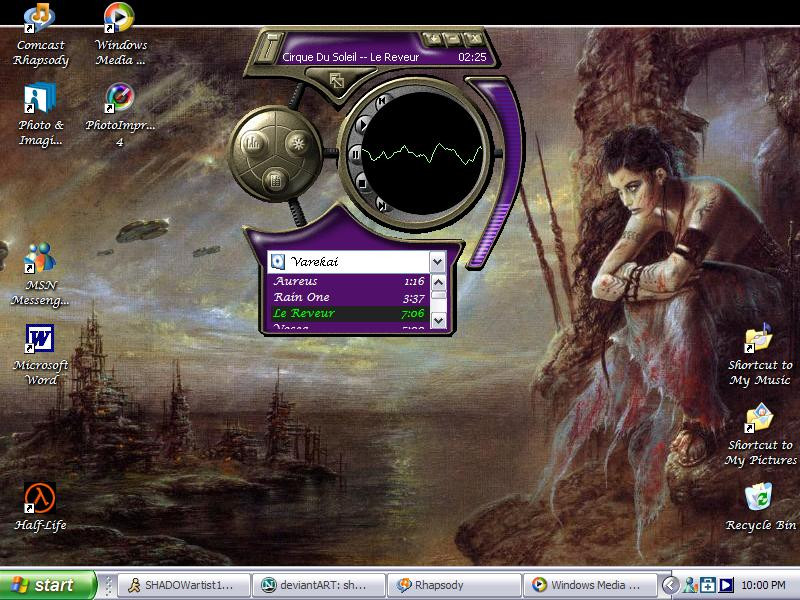This screenshot has width=800, height=600.
Task: Switch to the SHADOWartist1 taskbar window
Action: 184,585
